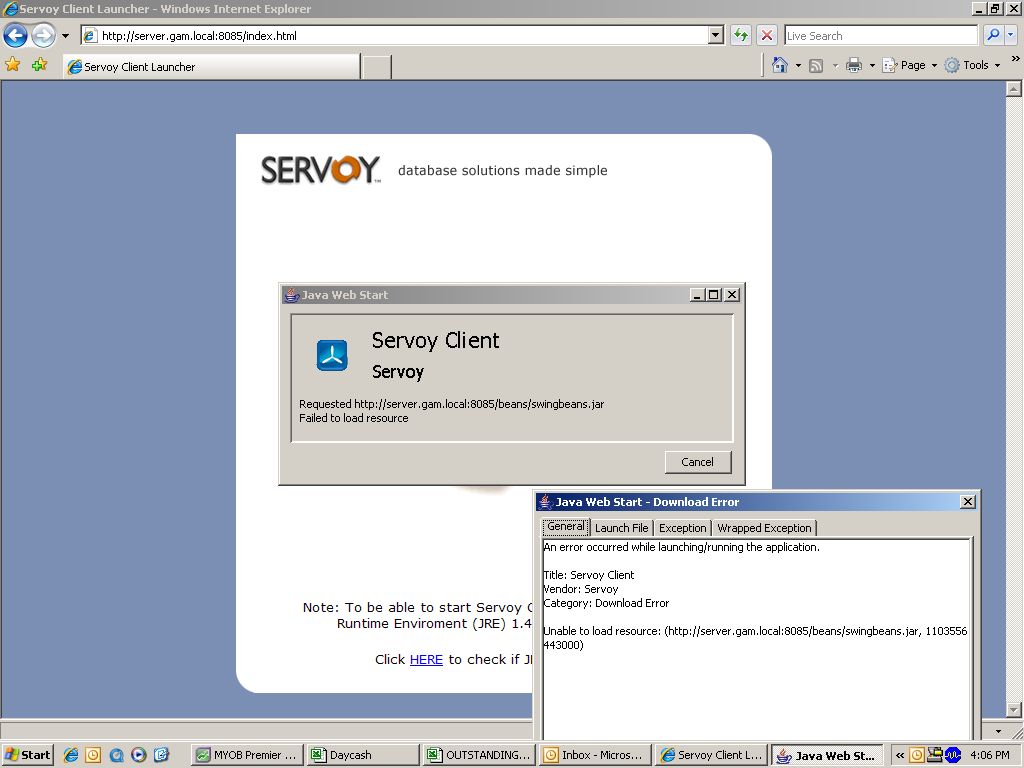
Task: Click the red Stop loading icon
Action: 767,35
